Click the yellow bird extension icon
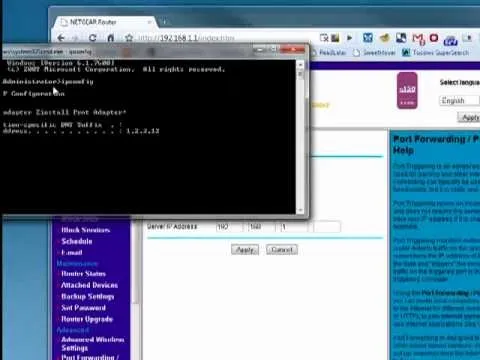 (385, 38)
